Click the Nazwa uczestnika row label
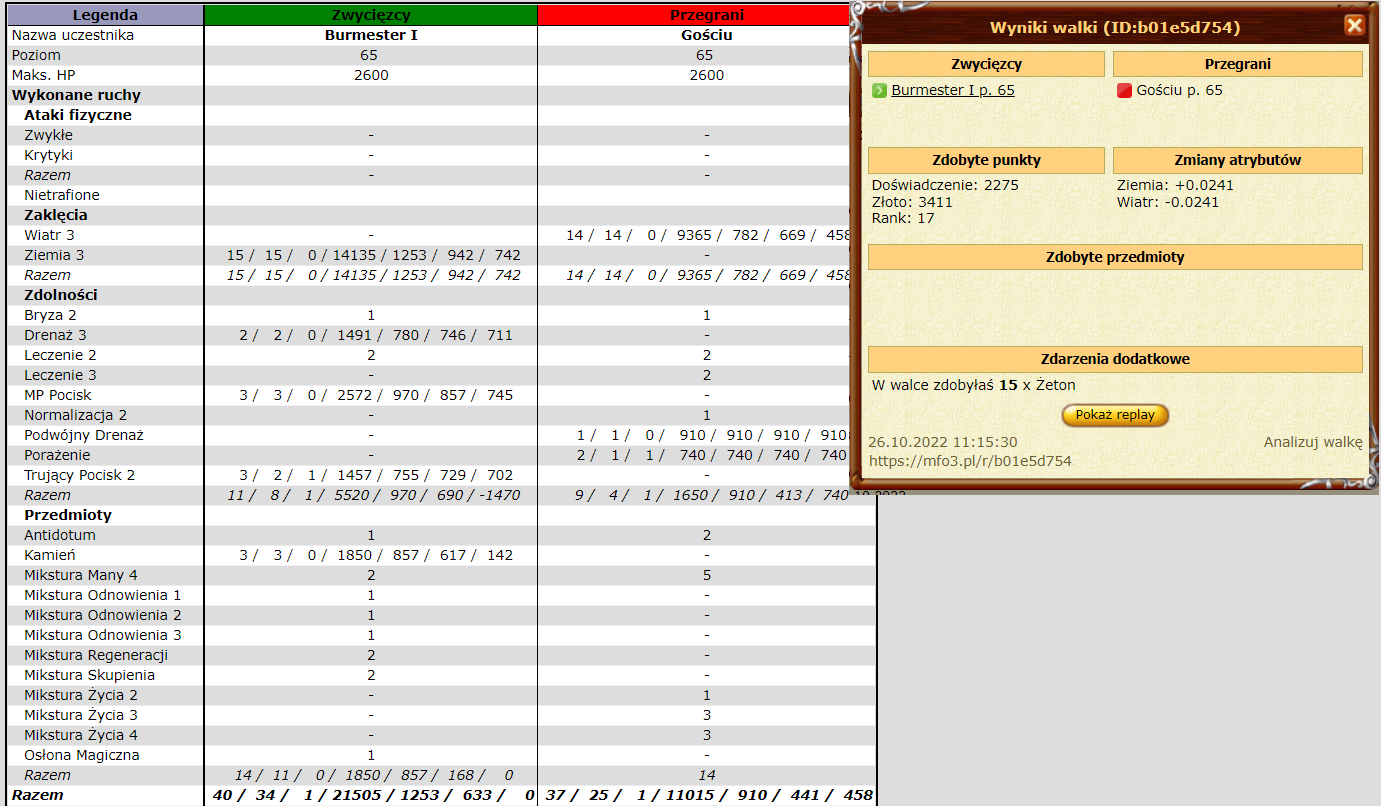Viewport: 1381px width, 806px height. (x=73, y=35)
